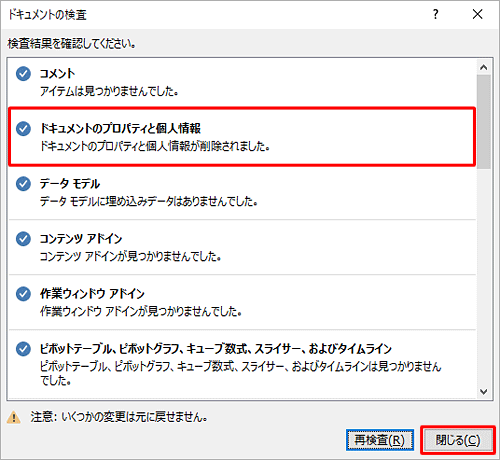Select the ピボットテーブル、ピボットグラフ heading
The height and width of the screenshot is (460, 500).
216,349
